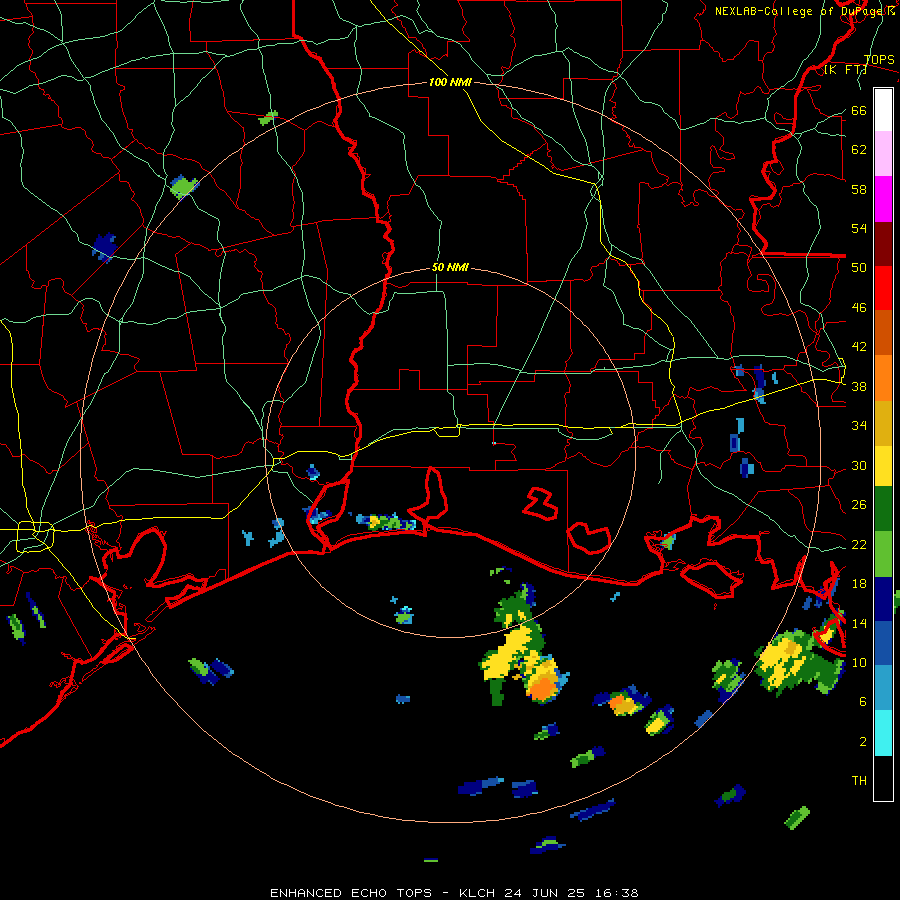Click the navy blue legend swatch
Image resolution: width=900 pixels, height=900 pixels.
point(883,599)
